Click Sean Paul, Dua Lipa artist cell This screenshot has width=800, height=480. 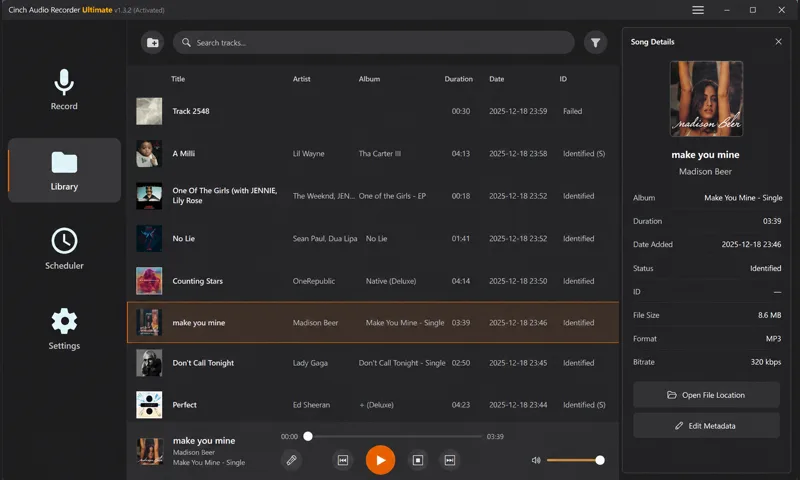(x=324, y=239)
